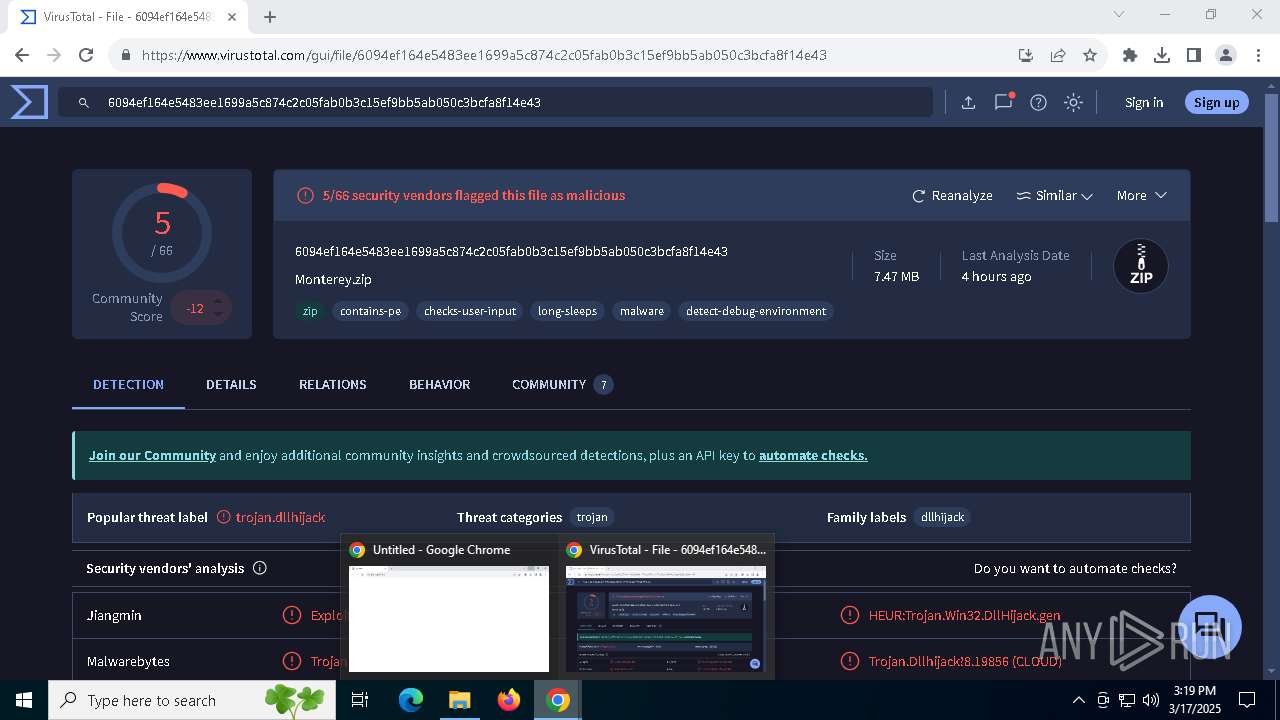Viewport: 1280px width, 720px height.
Task: Open Windows Start menu
Action: point(23,700)
